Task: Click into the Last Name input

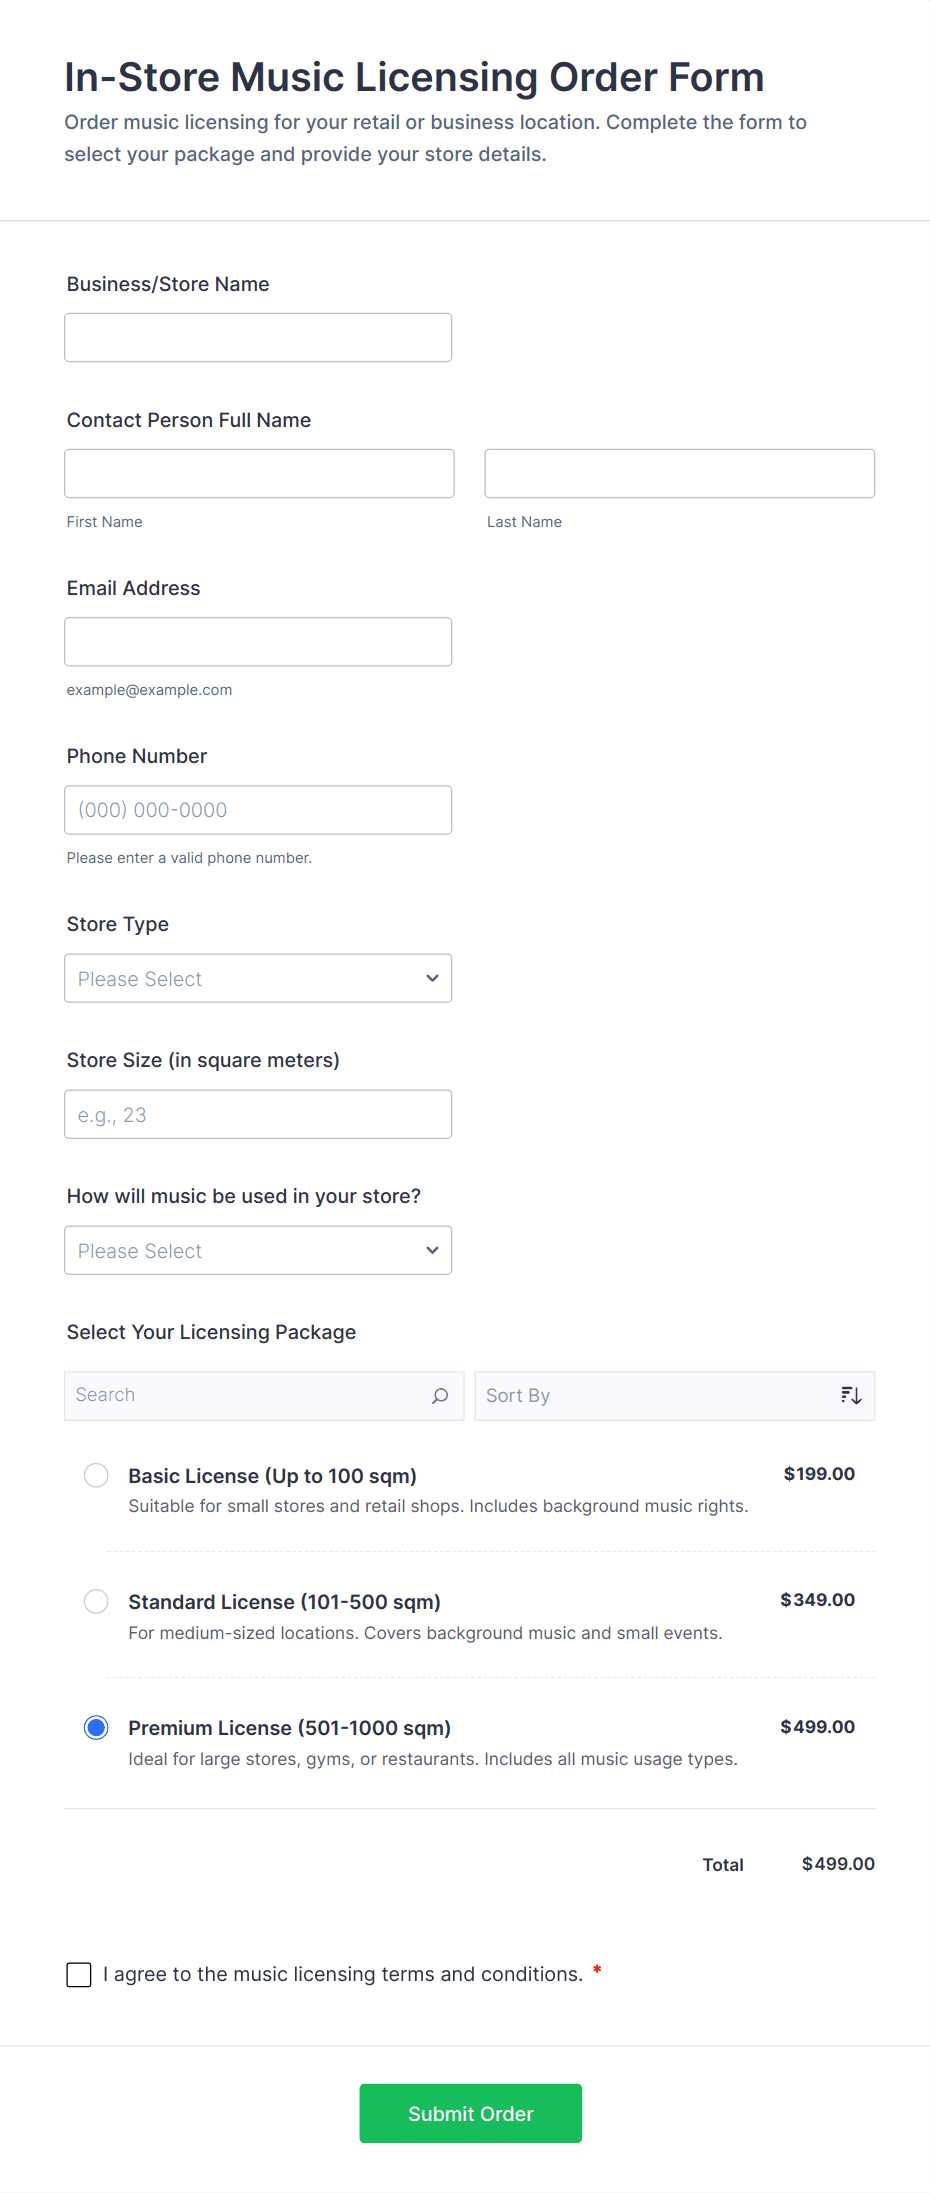Action: coord(679,474)
